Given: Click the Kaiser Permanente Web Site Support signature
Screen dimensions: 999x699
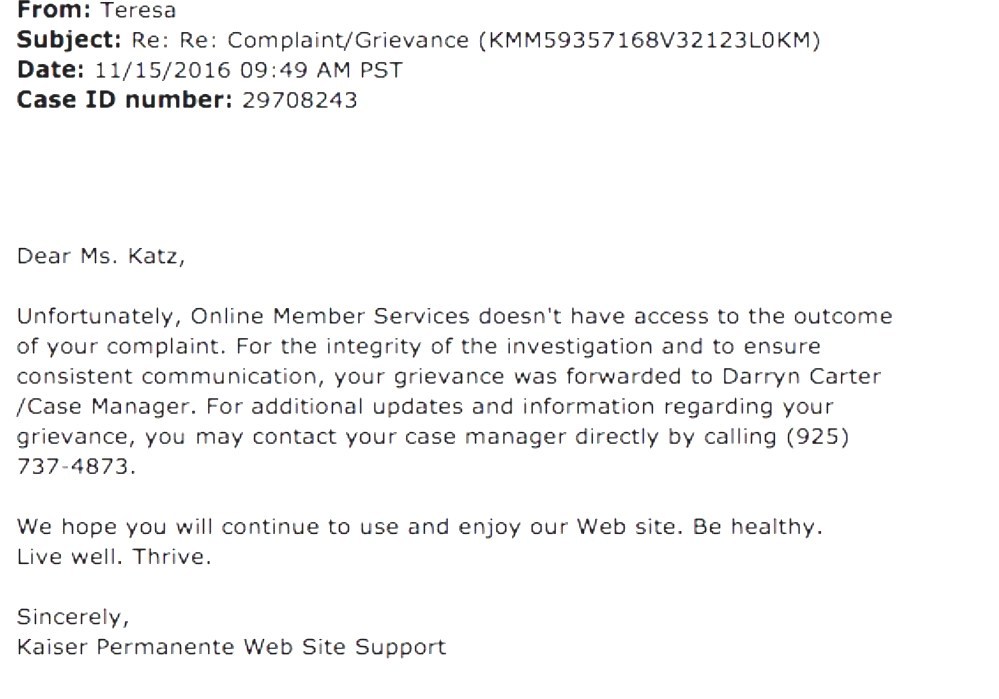Looking at the screenshot, I should pyautogui.click(x=231, y=647).
